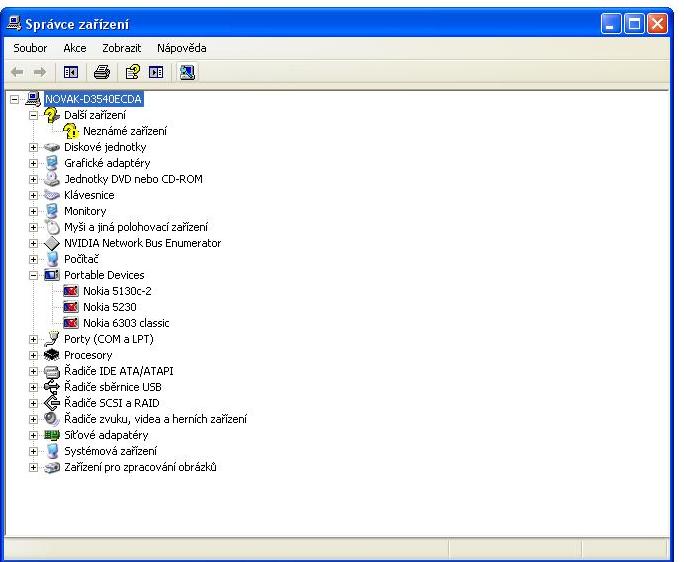Click the Porty (COM a LPT) icon
The width and height of the screenshot is (684, 562).
(x=52, y=339)
